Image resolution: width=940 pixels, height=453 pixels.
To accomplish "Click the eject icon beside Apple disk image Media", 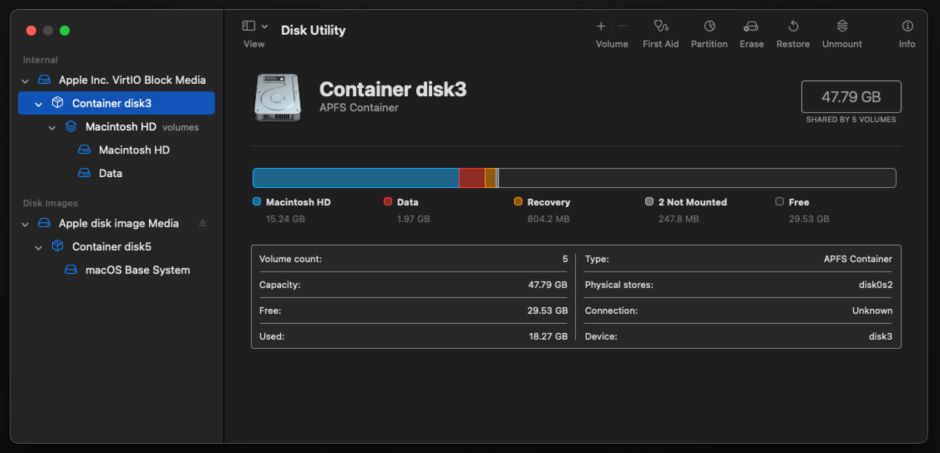I will click(203, 224).
